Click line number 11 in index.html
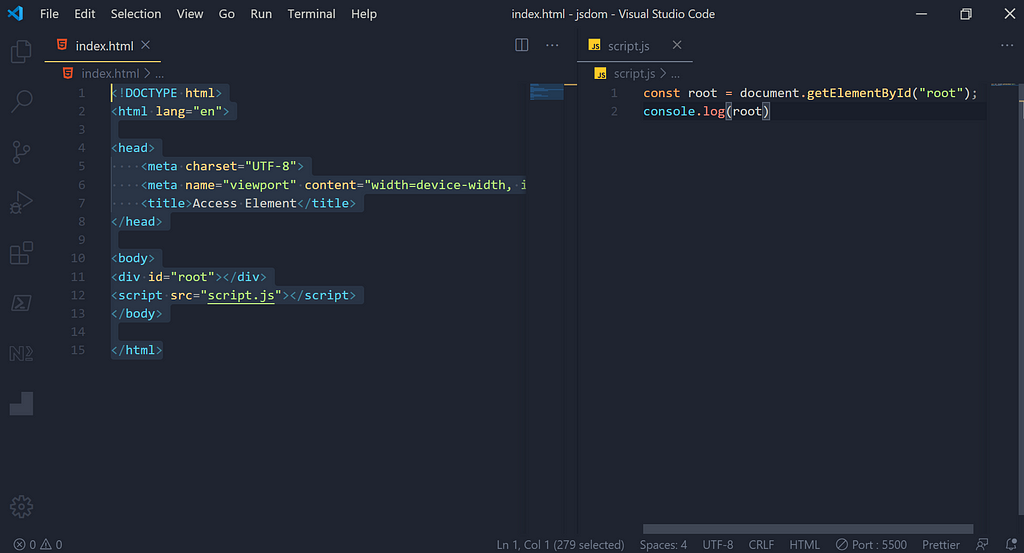Viewport: 1024px width, 553px height. click(78, 277)
